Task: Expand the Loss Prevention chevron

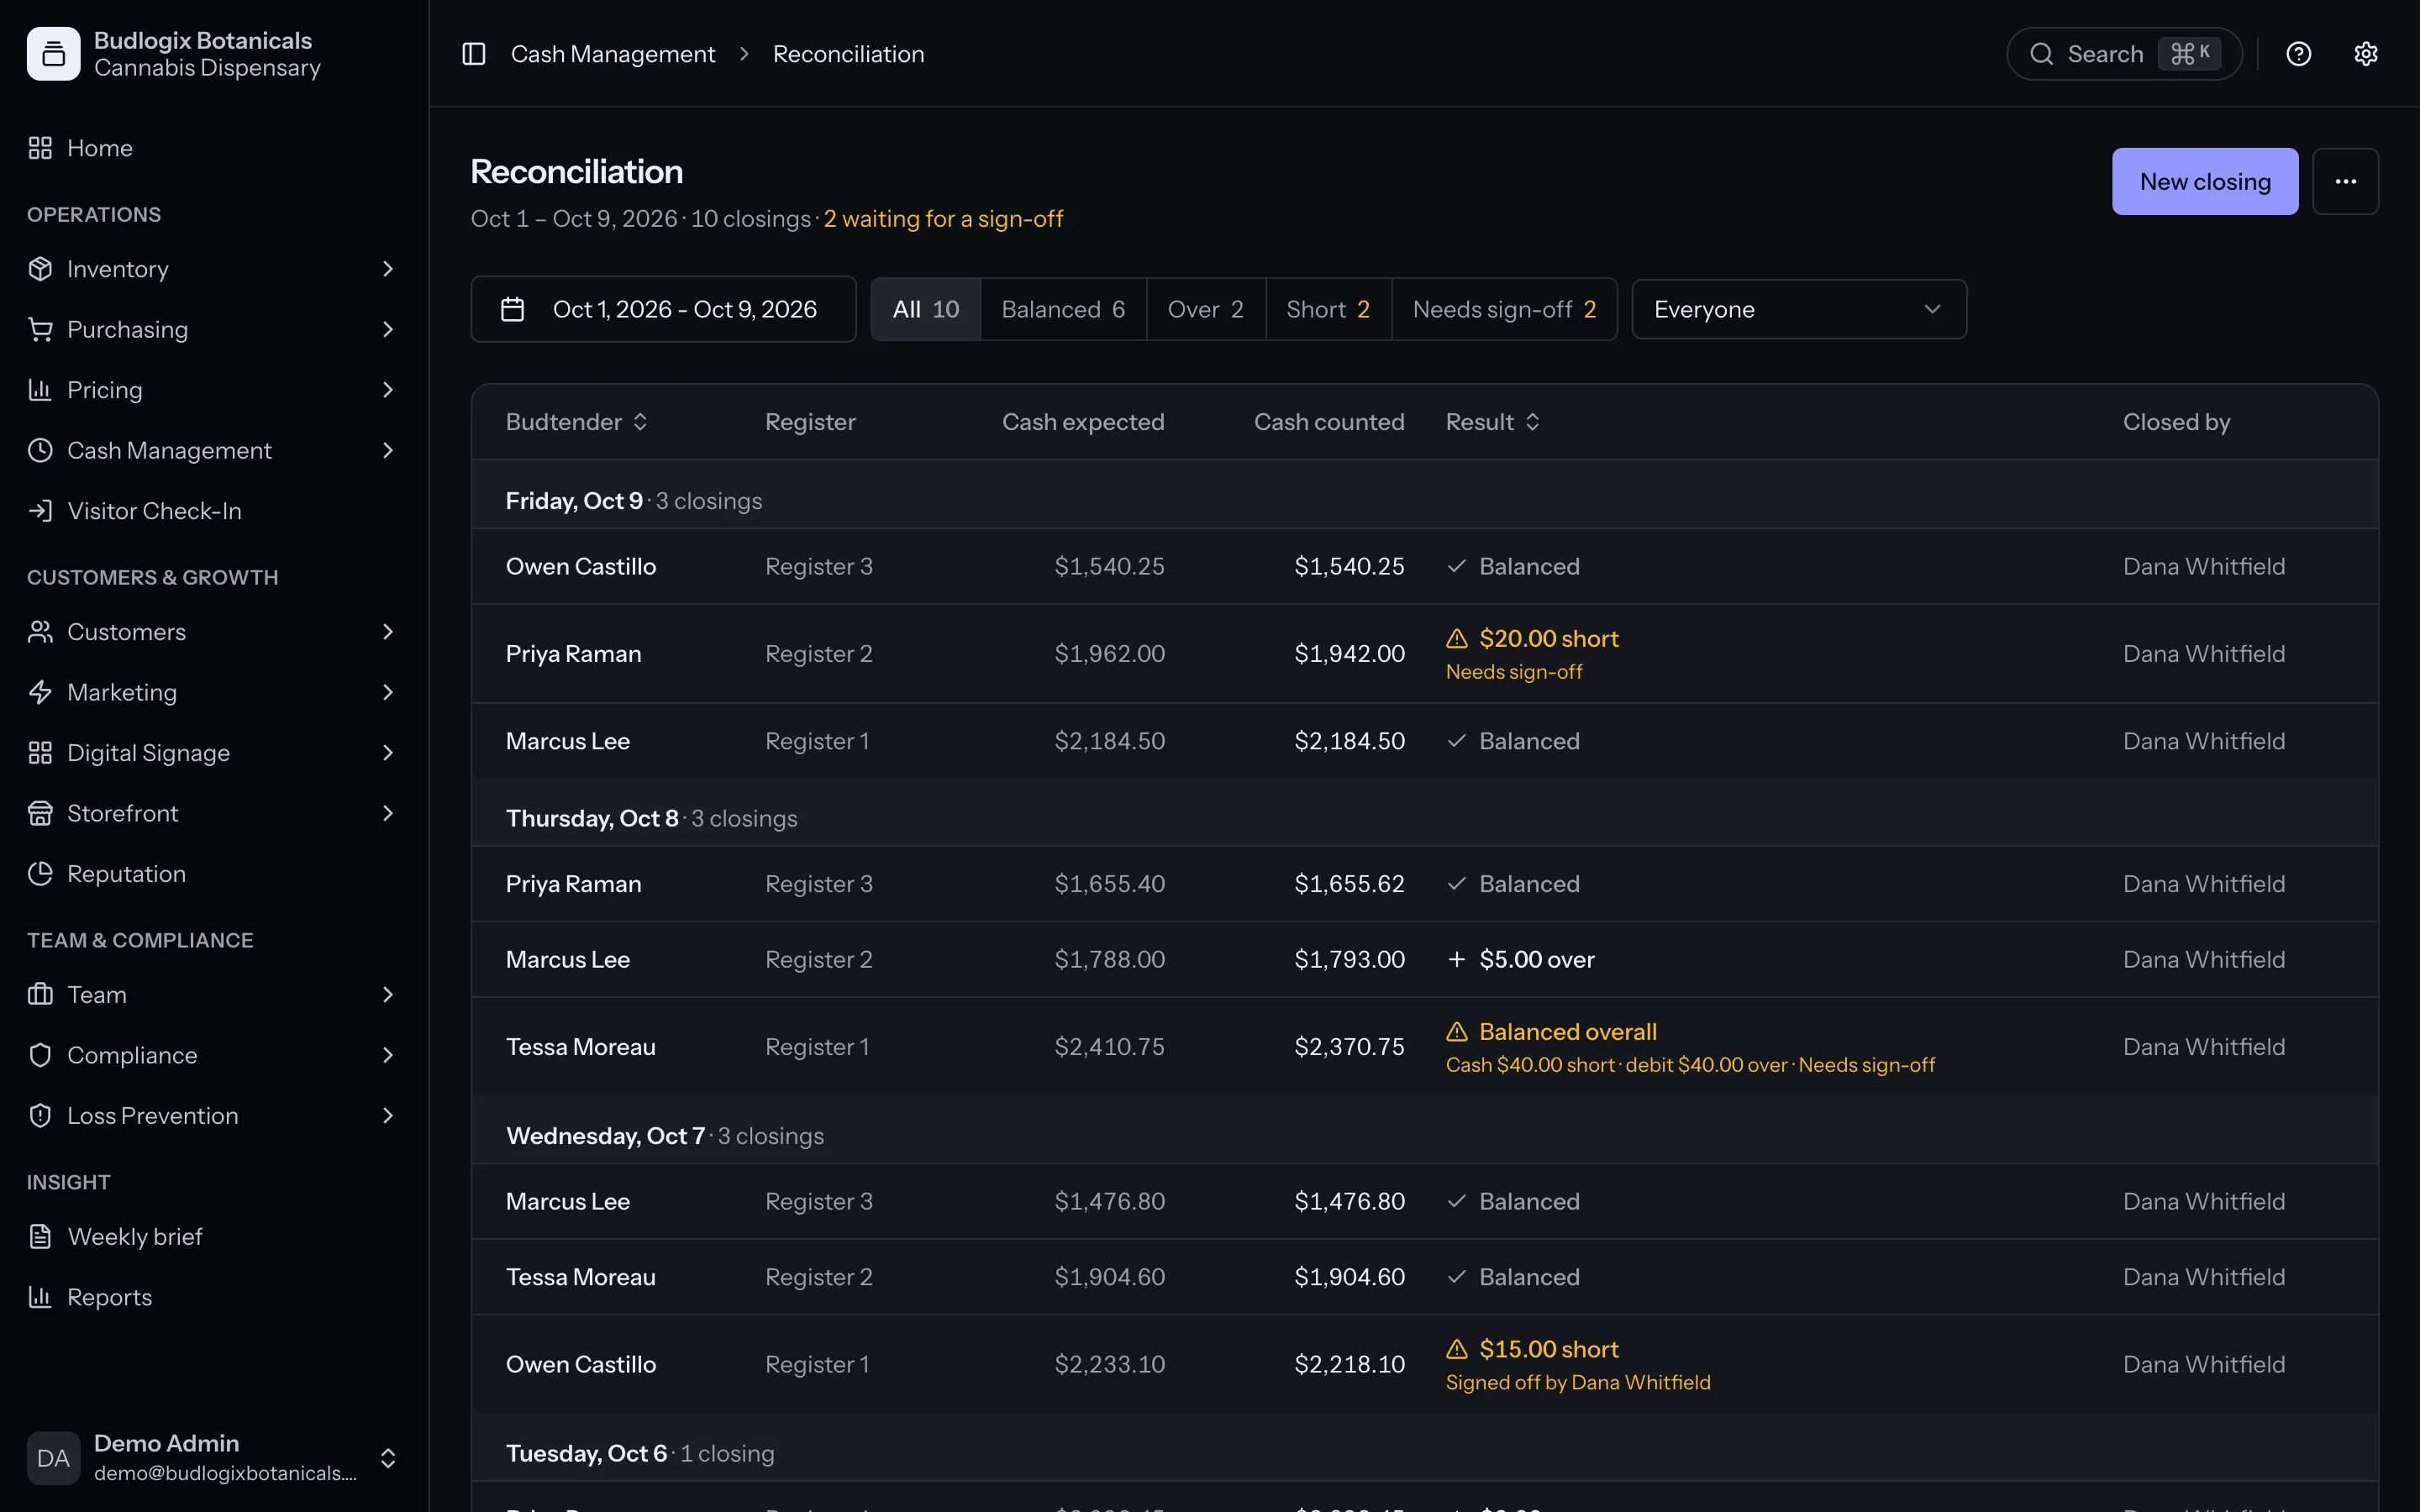Action: (x=388, y=1116)
